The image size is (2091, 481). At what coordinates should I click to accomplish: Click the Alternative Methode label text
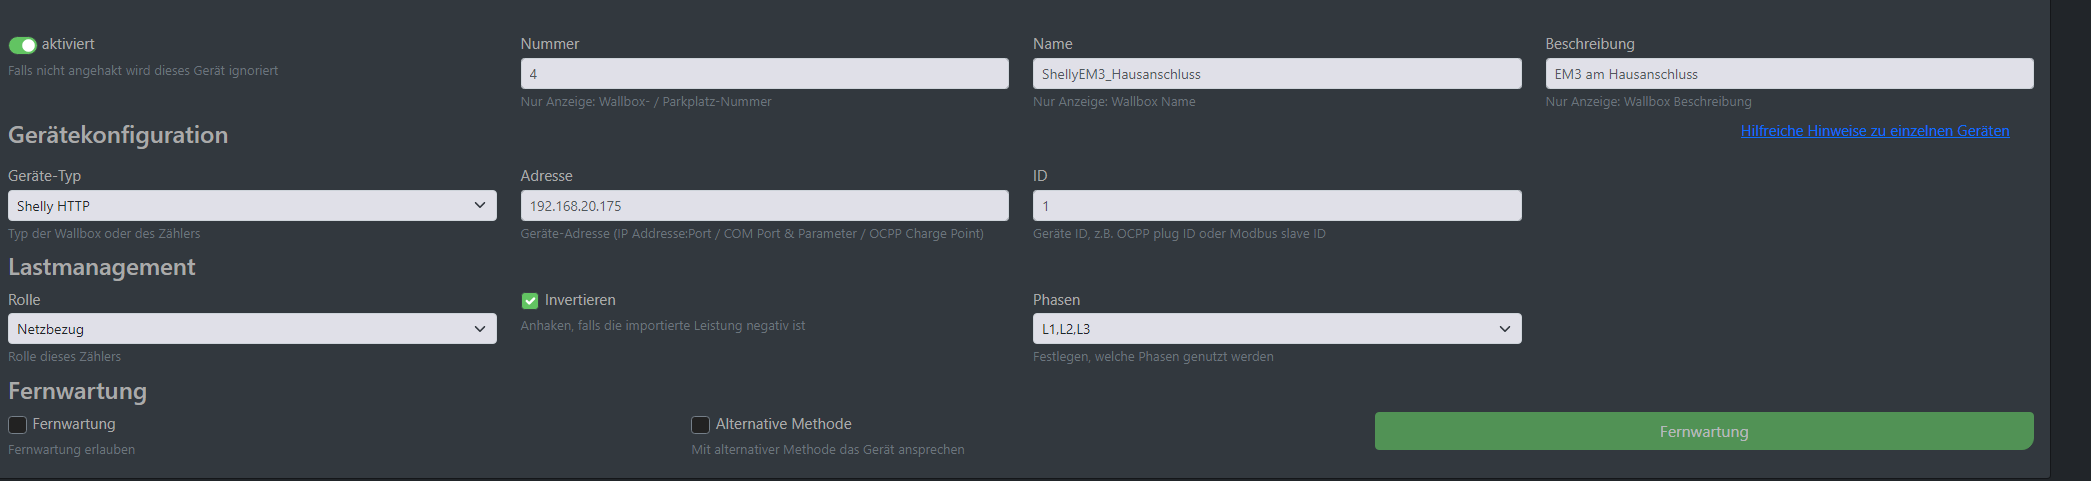(784, 424)
